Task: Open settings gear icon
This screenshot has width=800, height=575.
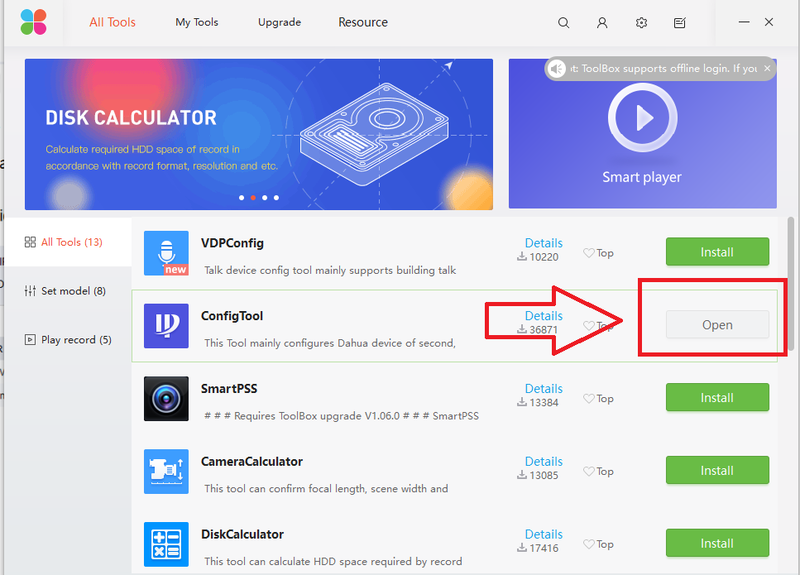Action: coord(641,22)
